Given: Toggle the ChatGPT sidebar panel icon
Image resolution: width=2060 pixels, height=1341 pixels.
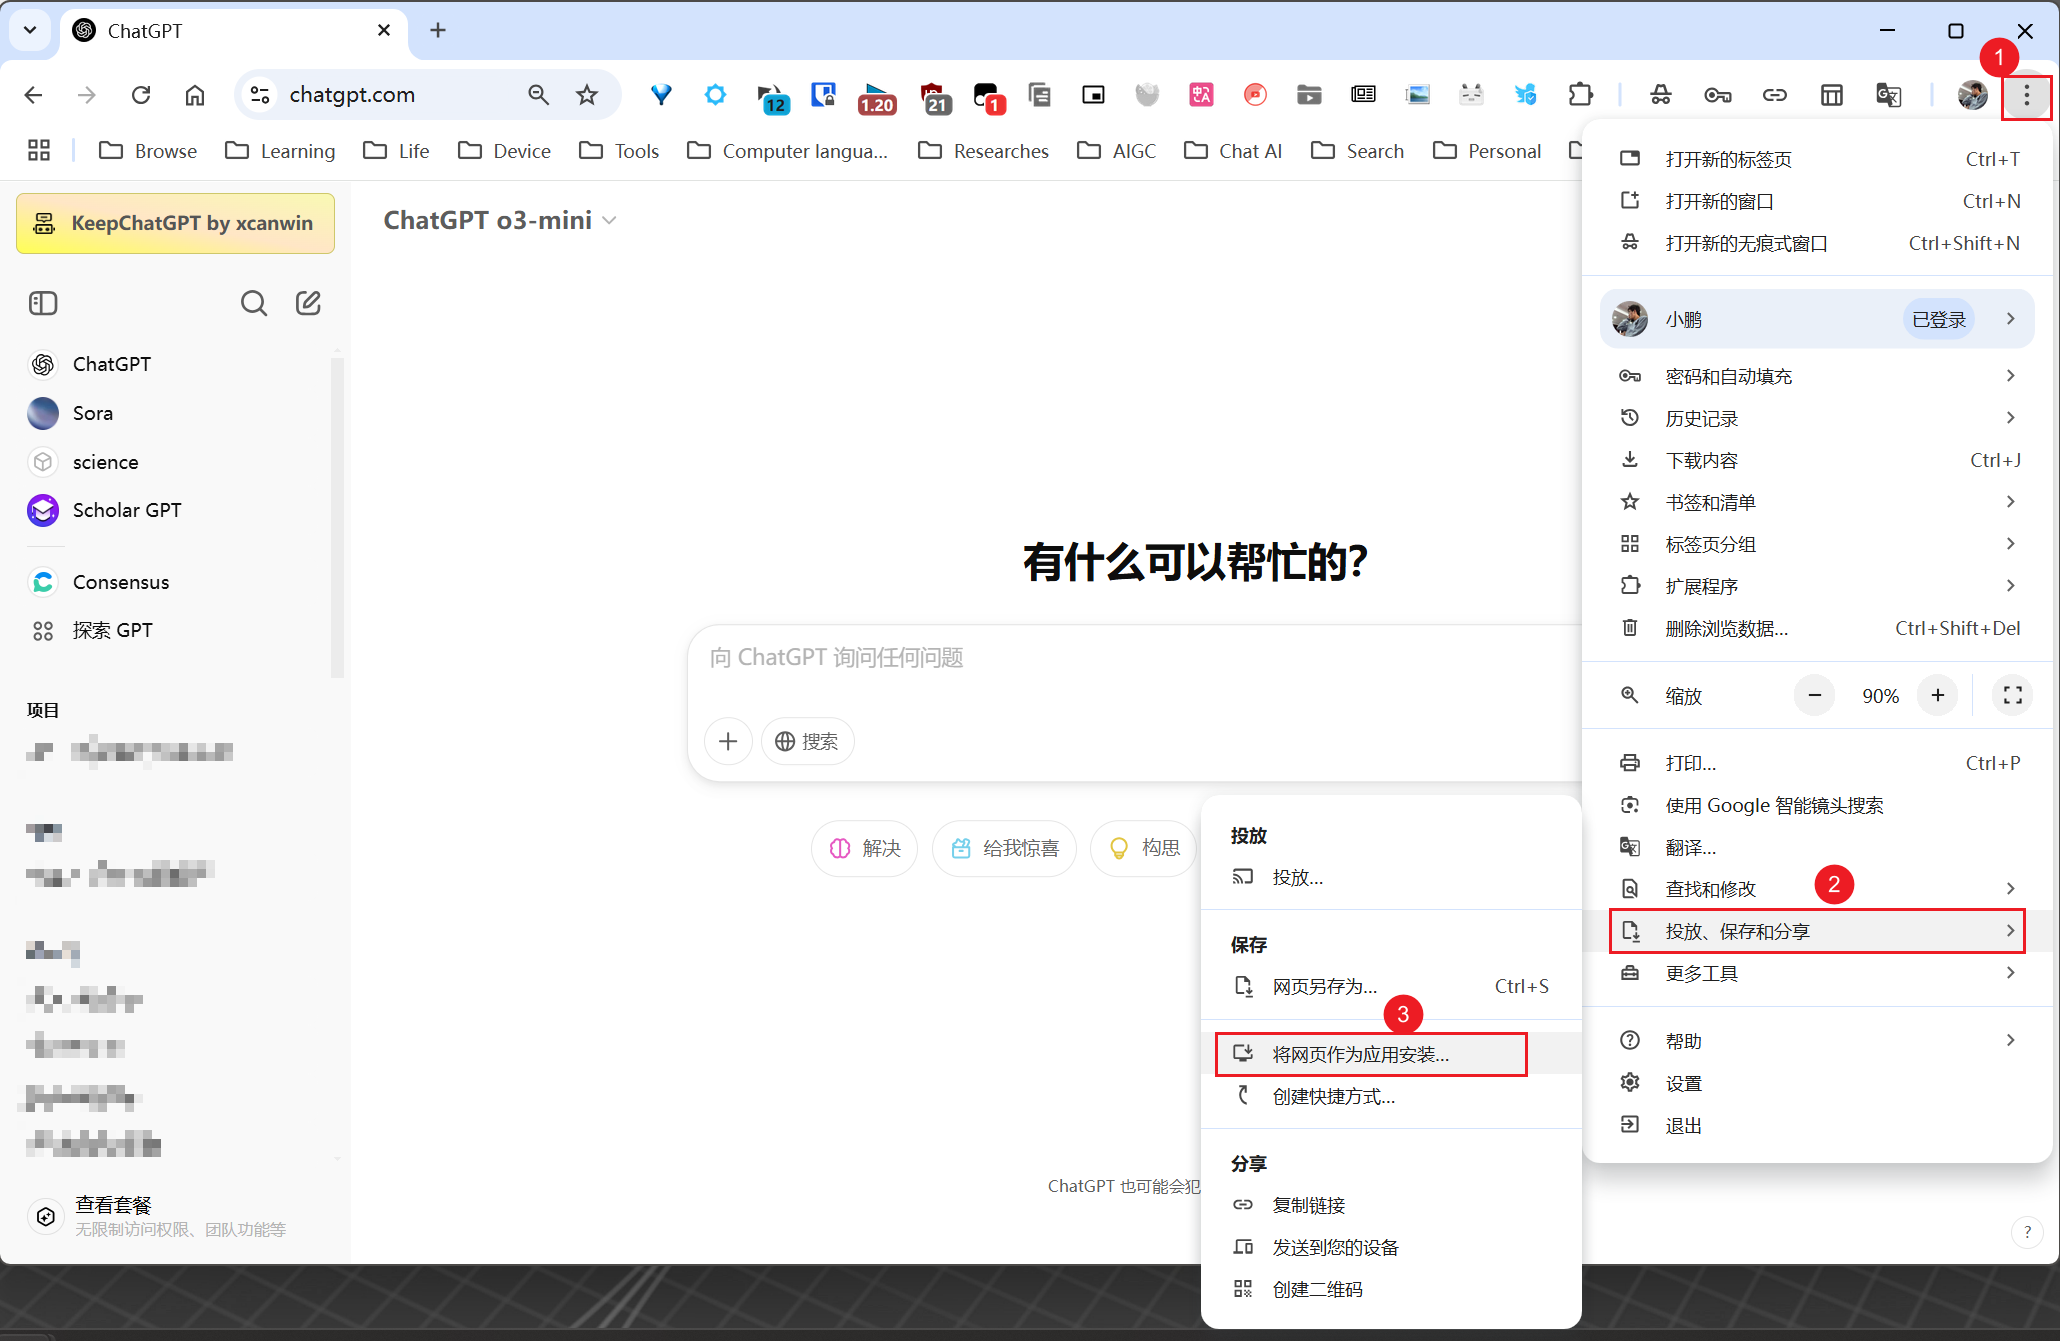Looking at the screenshot, I should [43, 303].
